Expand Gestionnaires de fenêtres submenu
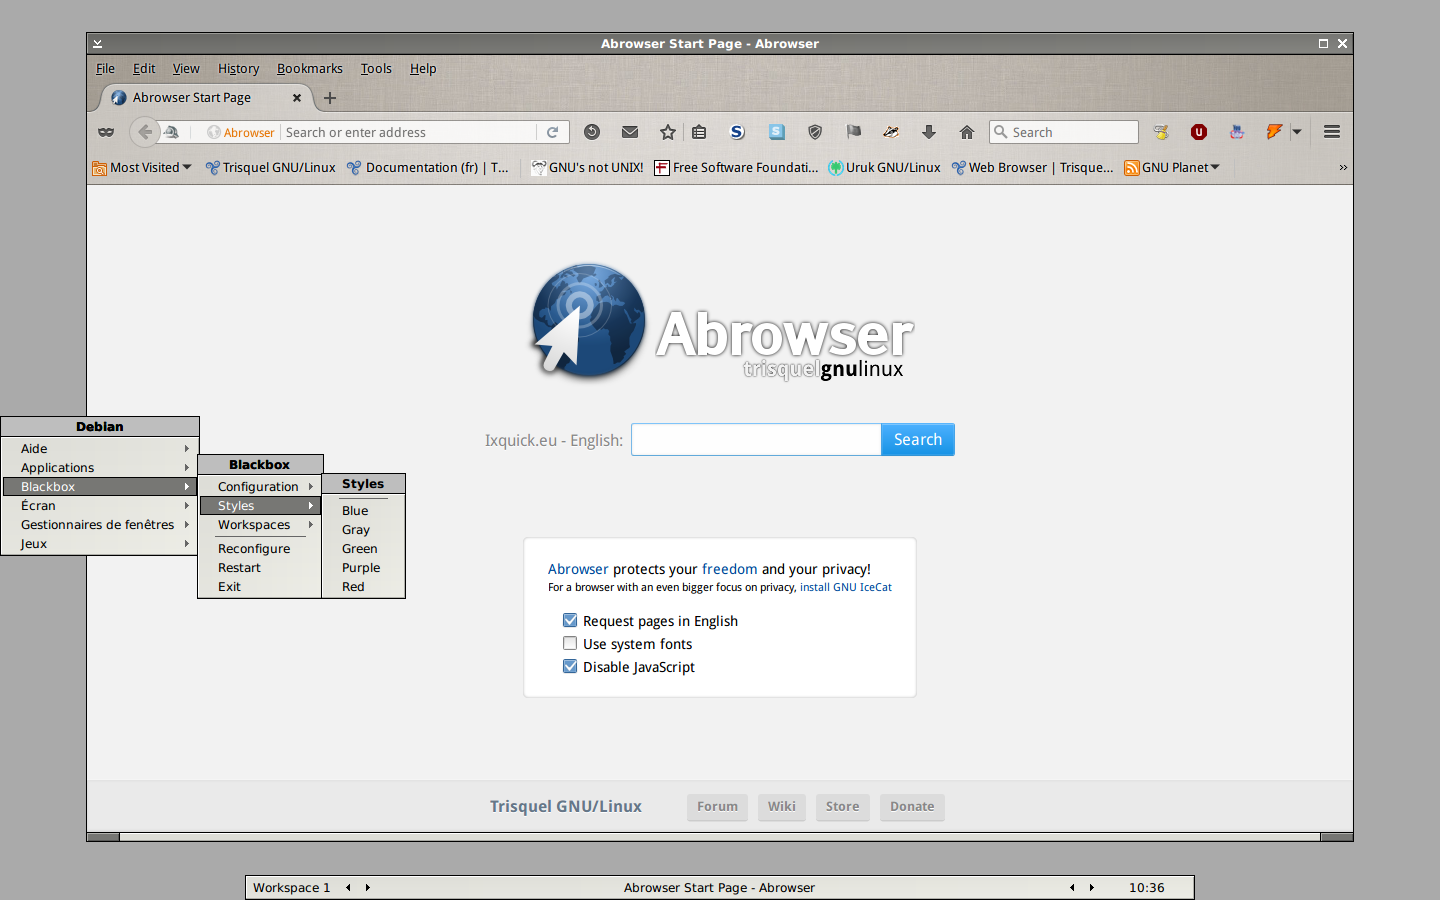This screenshot has height=900, width=1440. 100,524
